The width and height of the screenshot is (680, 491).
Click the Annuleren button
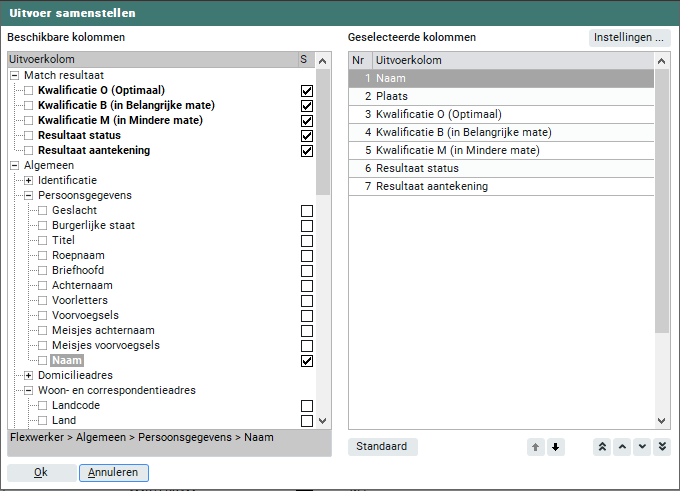(114, 473)
